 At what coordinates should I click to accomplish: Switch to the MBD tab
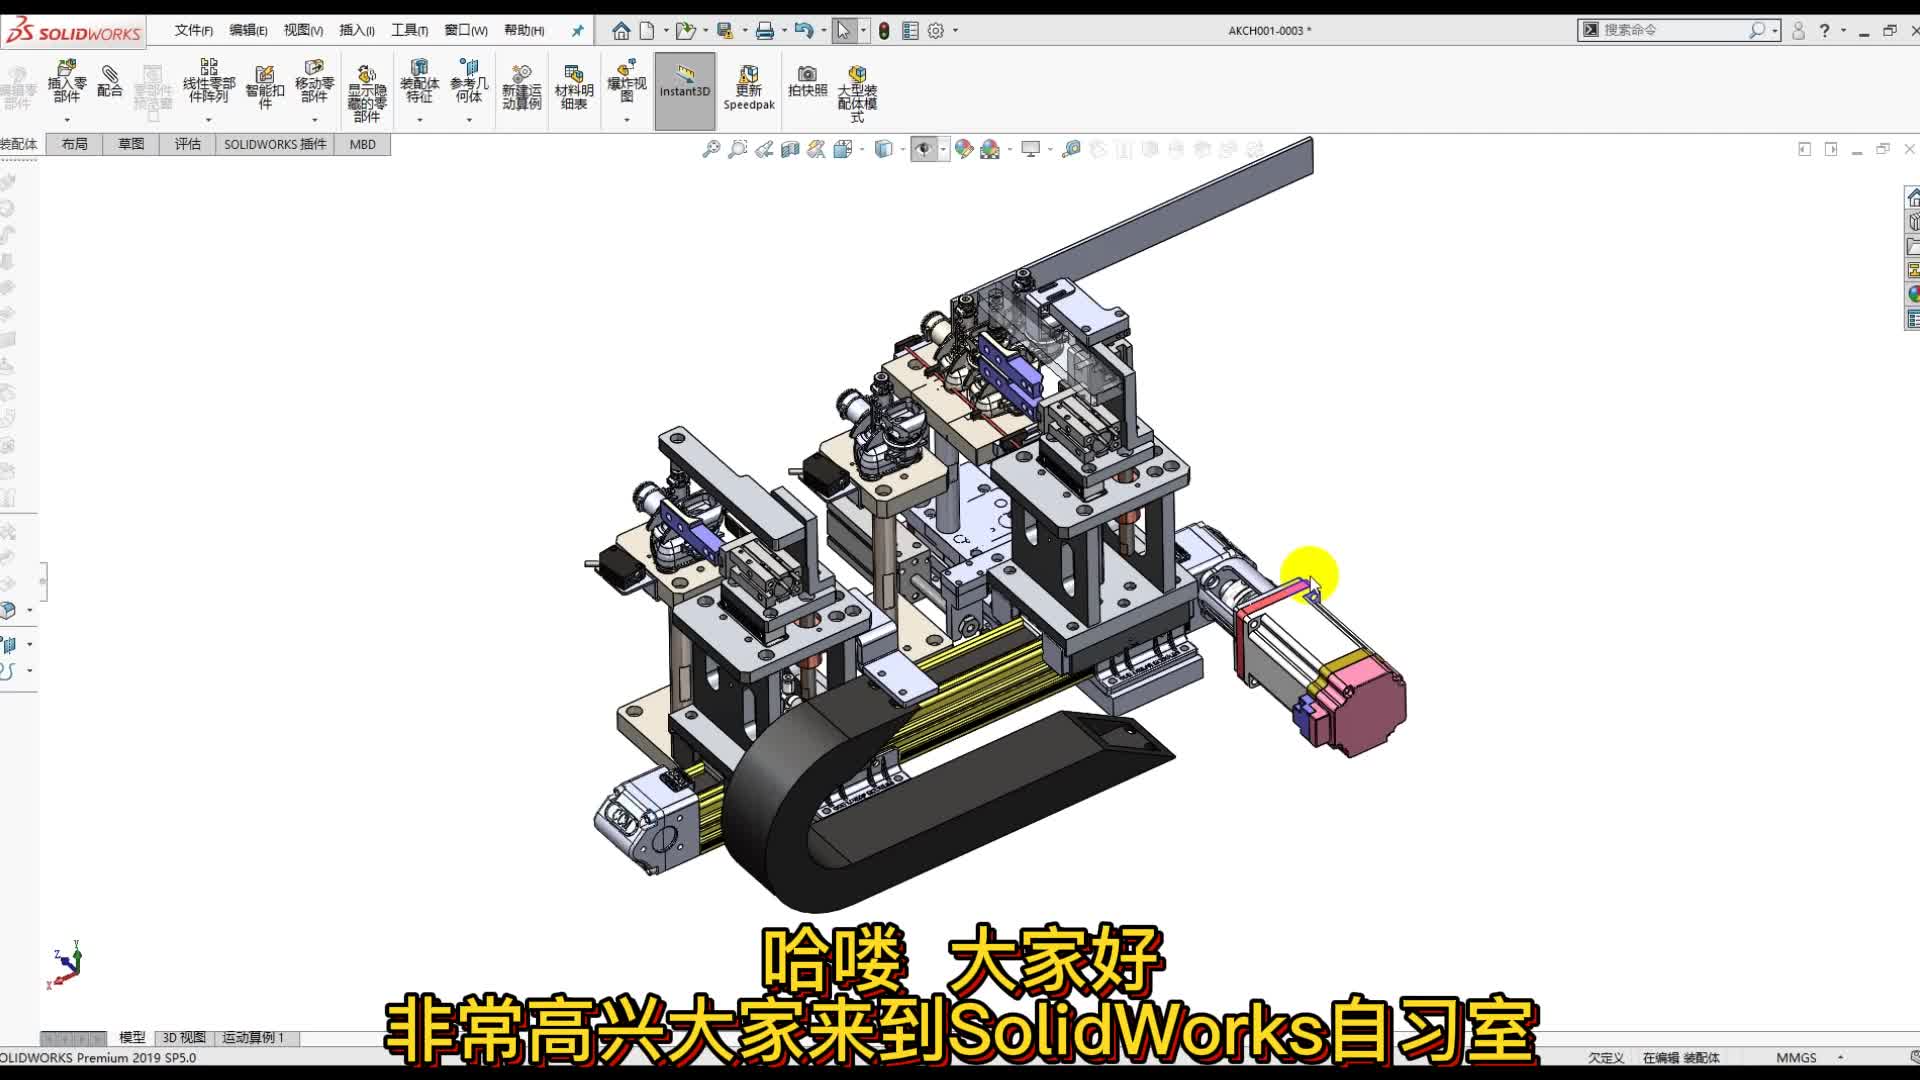click(363, 144)
